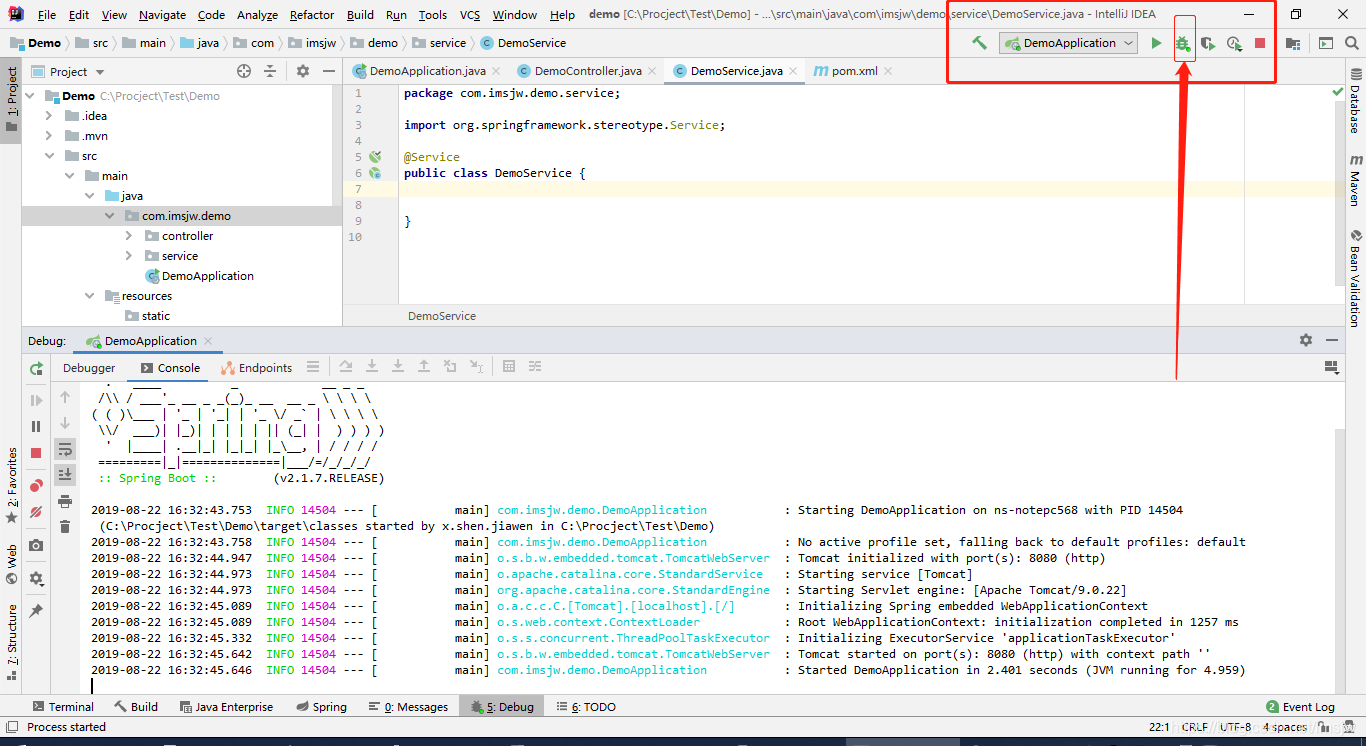The width and height of the screenshot is (1366, 746).
Task: Click Step Over in the debugger toolbar
Action: coord(346,367)
